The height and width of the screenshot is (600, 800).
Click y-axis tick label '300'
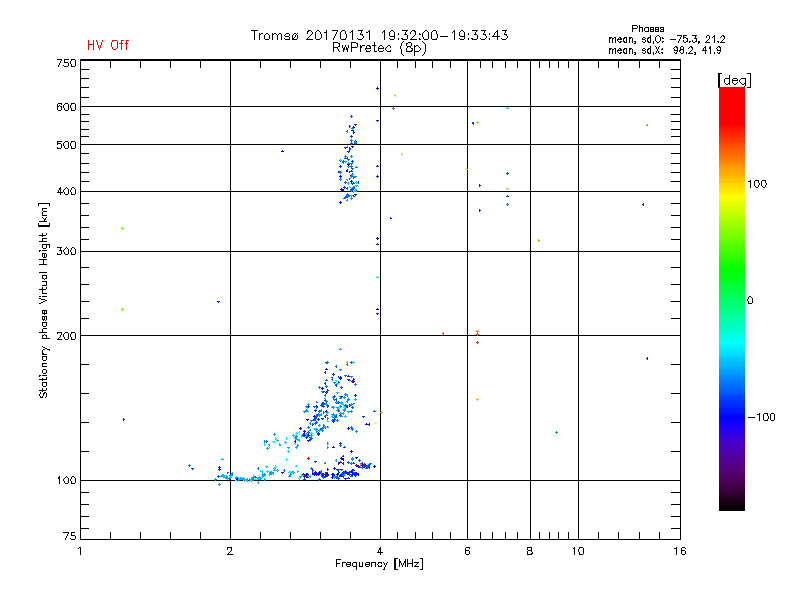tap(66, 252)
